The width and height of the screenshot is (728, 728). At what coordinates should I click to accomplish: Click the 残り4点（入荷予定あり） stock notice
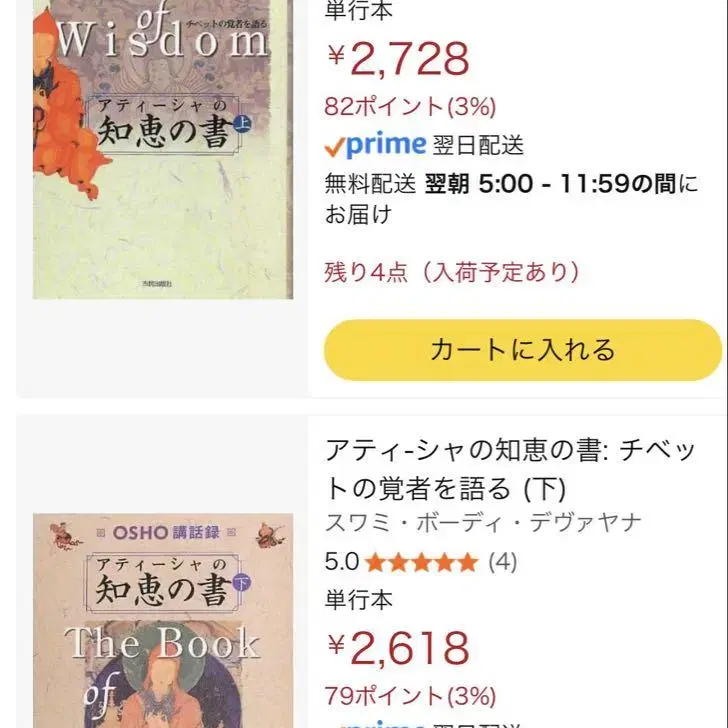coord(452,271)
